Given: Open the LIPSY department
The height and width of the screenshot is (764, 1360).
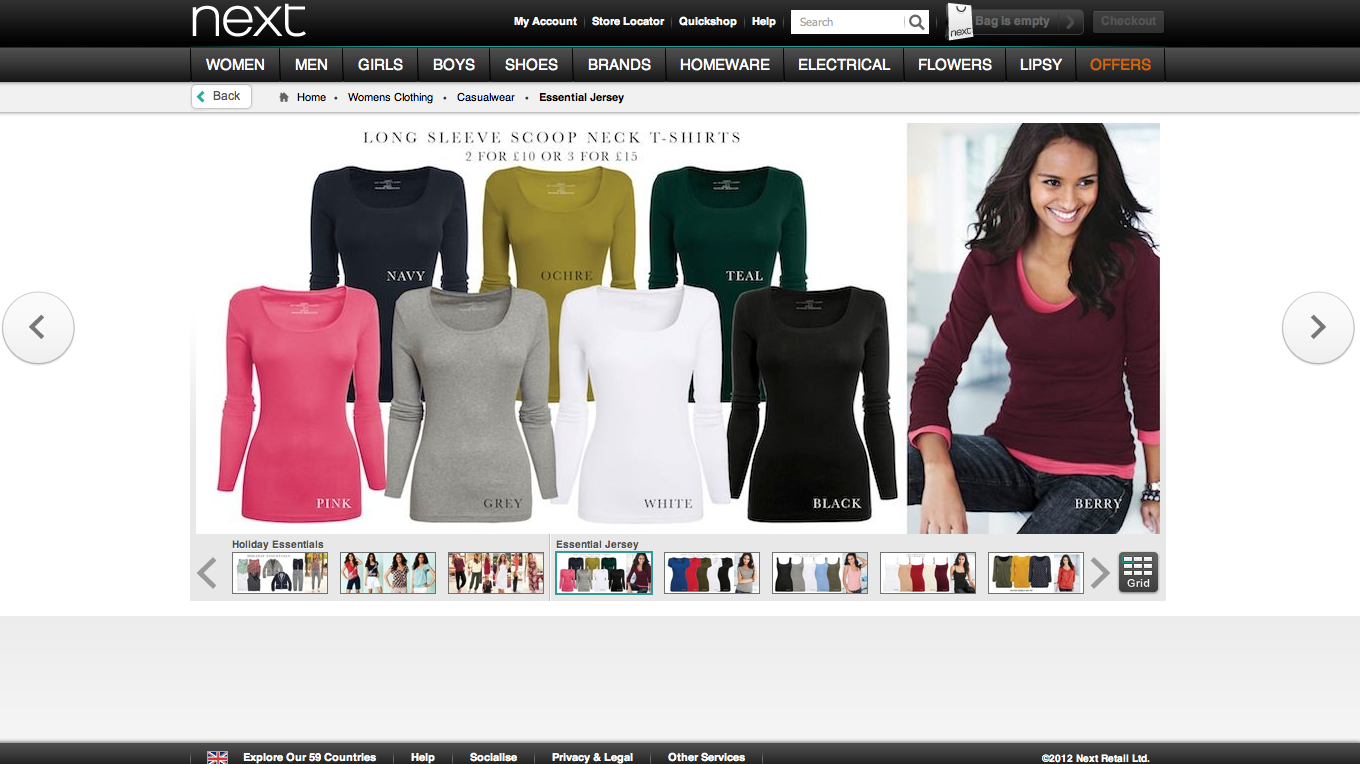Looking at the screenshot, I should point(1040,64).
